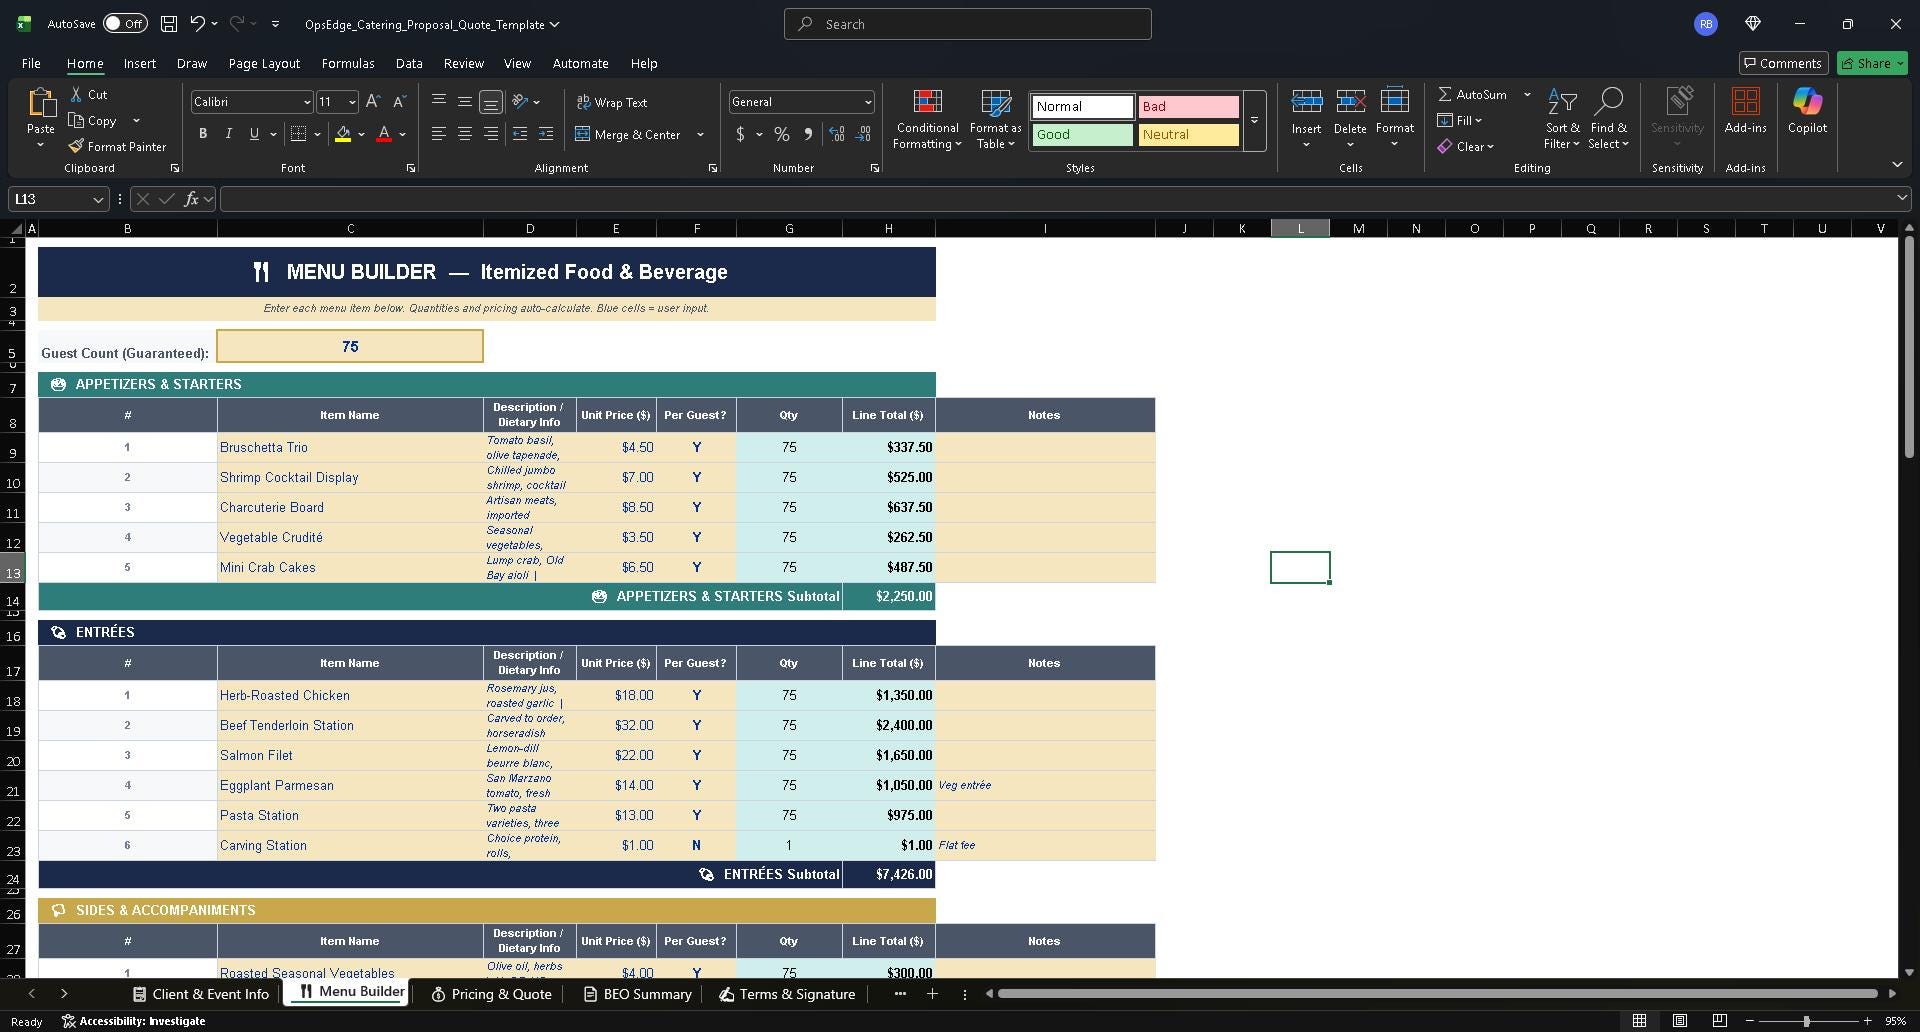Click the Increase Decimal icon

point(837,134)
